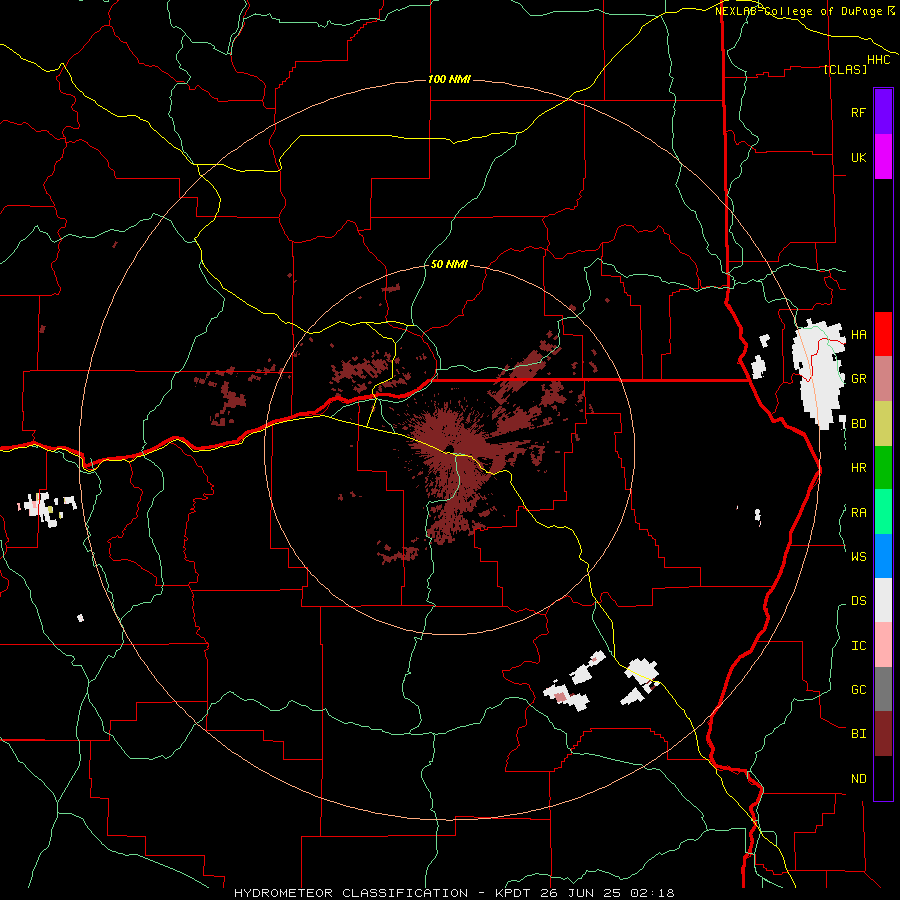Click the 02:18 timestamp

coord(652,893)
